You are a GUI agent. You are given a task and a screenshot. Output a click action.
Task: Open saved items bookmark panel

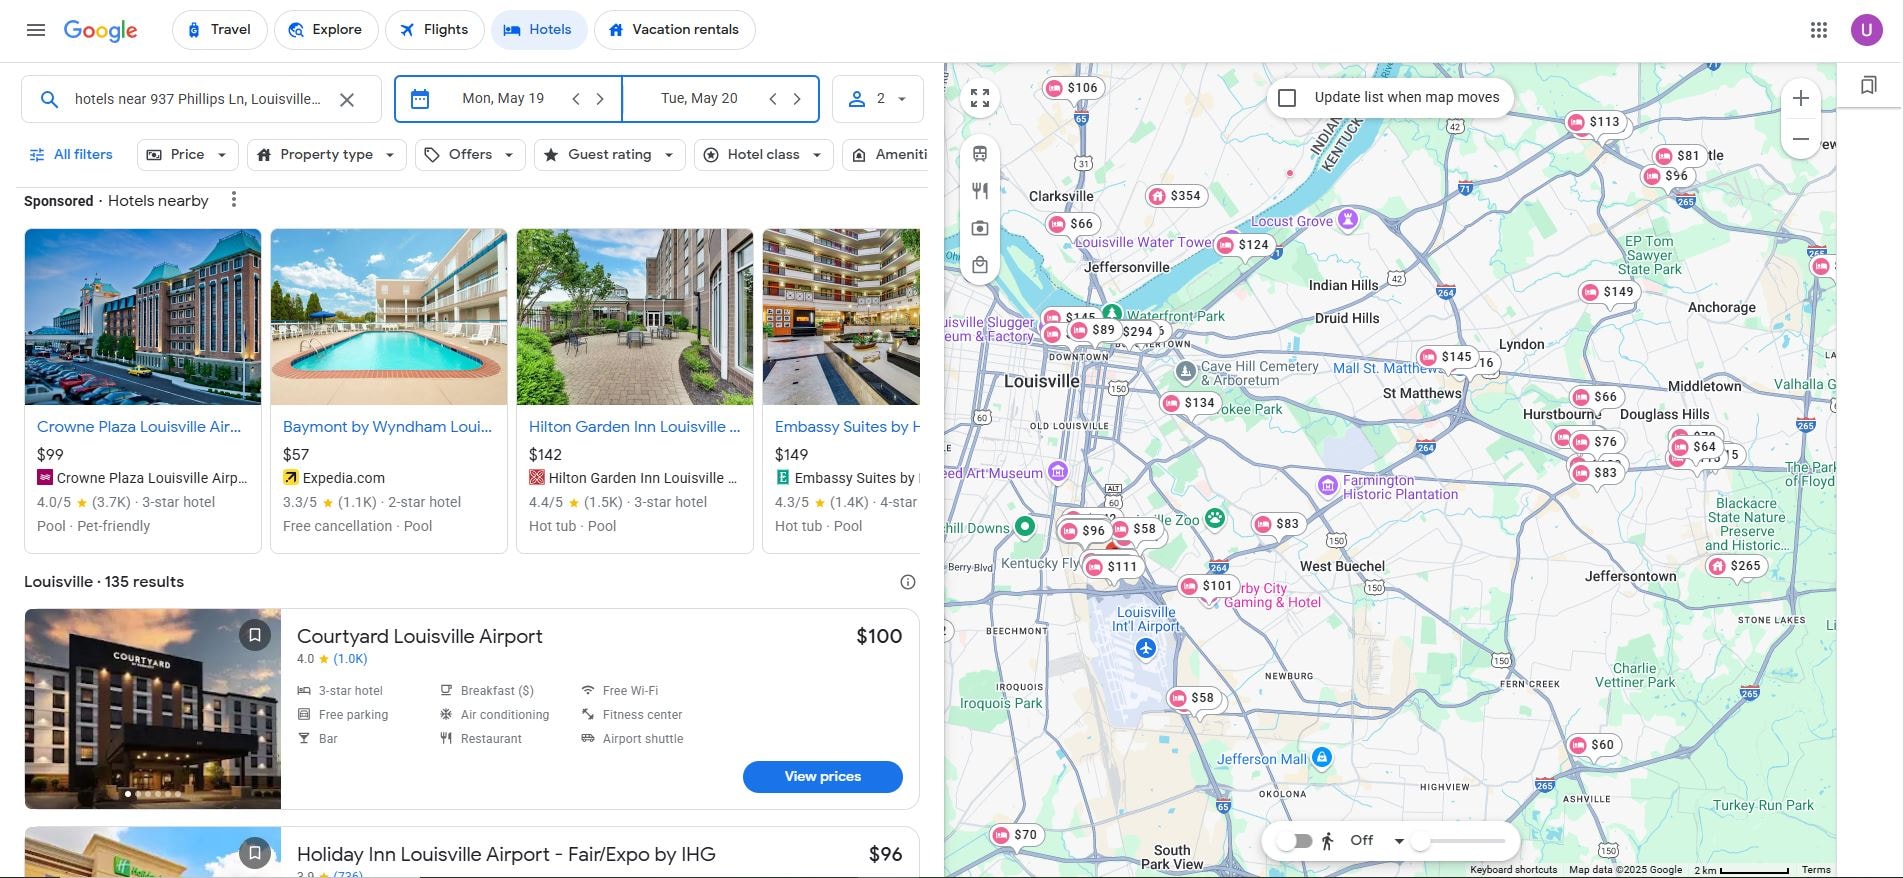(x=1868, y=86)
